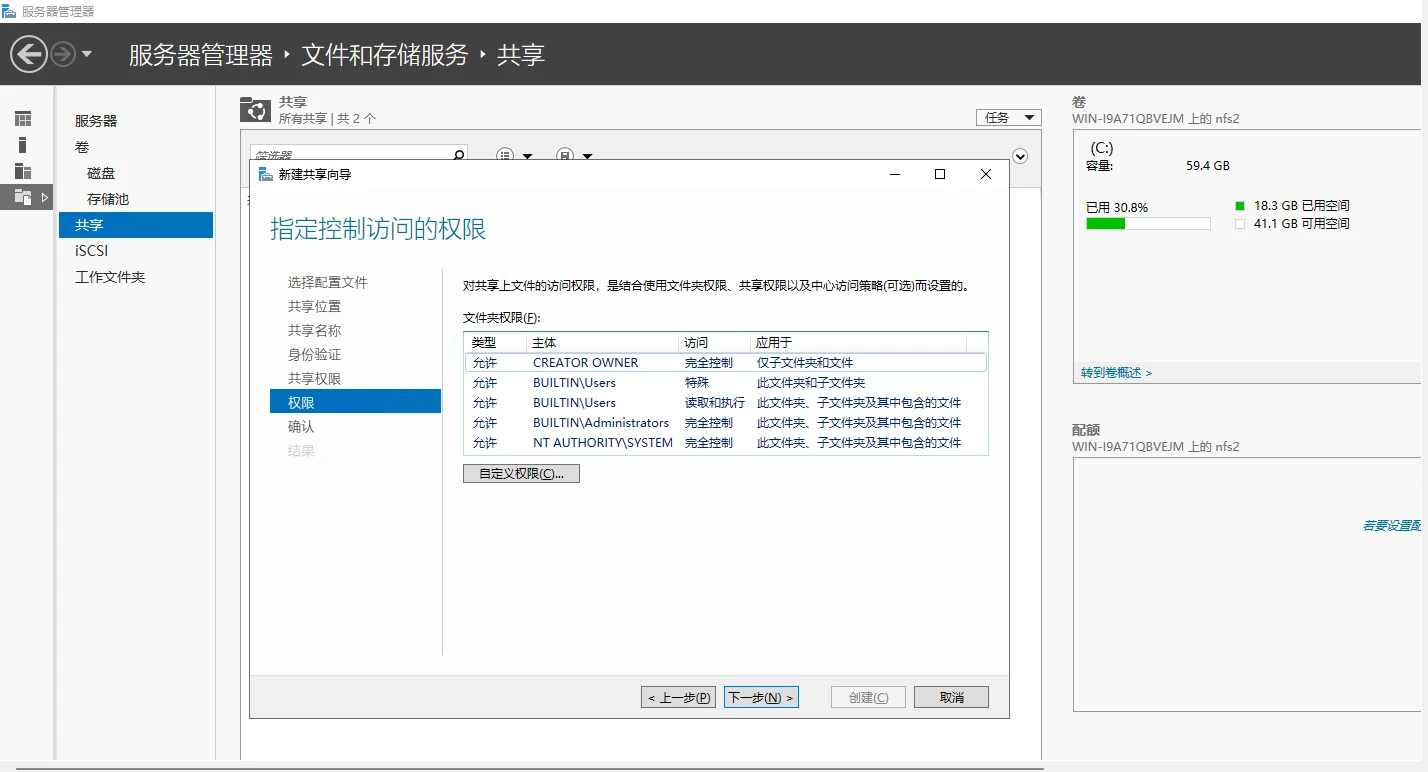
Task: Close the 新建共享向导 dialog
Action: tap(986, 174)
